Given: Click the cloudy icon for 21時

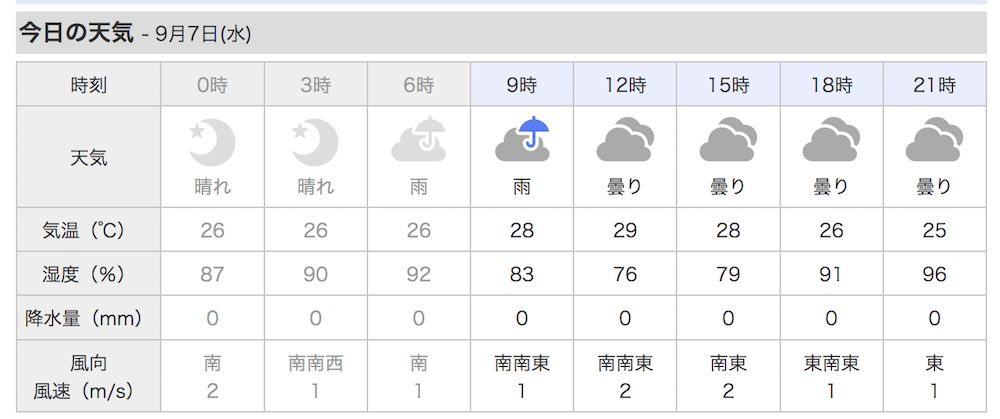Looking at the screenshot, I should [934, 139].
